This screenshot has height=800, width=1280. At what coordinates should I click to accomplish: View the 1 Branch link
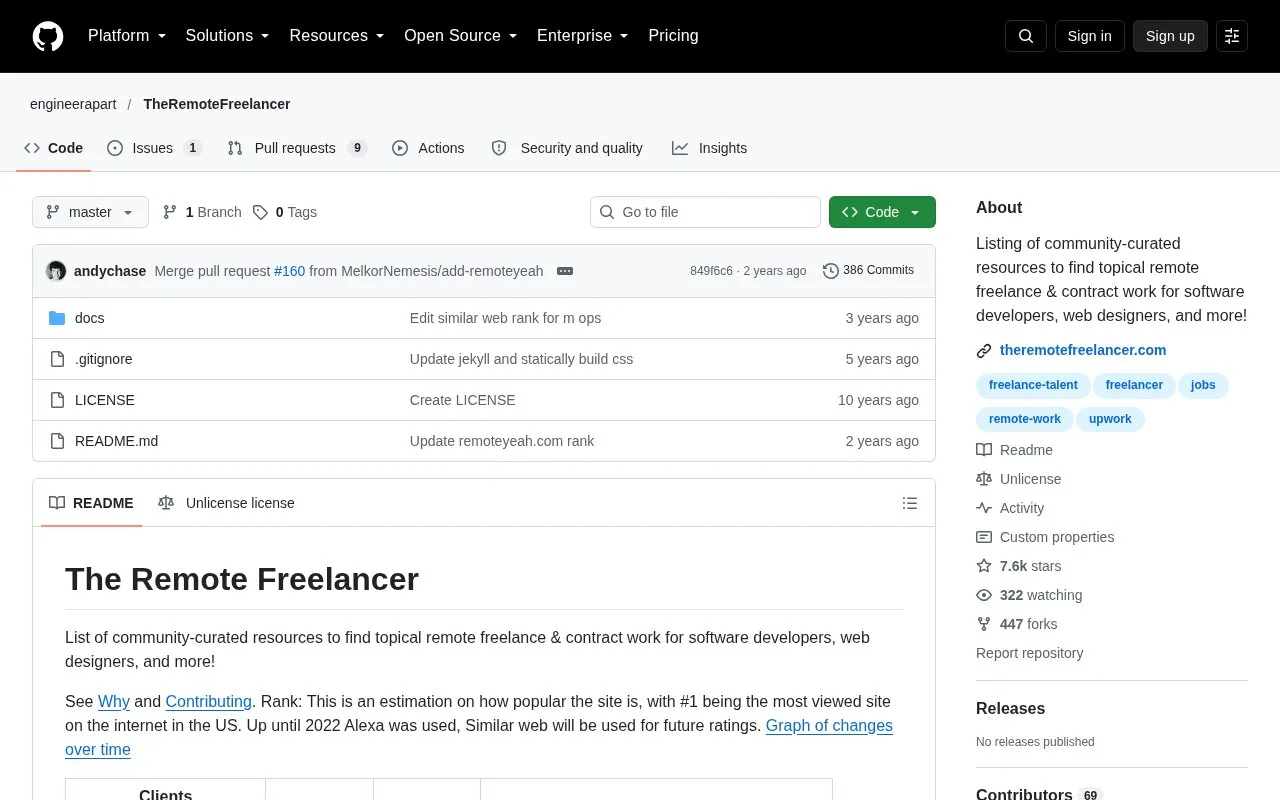click(202, 212)
